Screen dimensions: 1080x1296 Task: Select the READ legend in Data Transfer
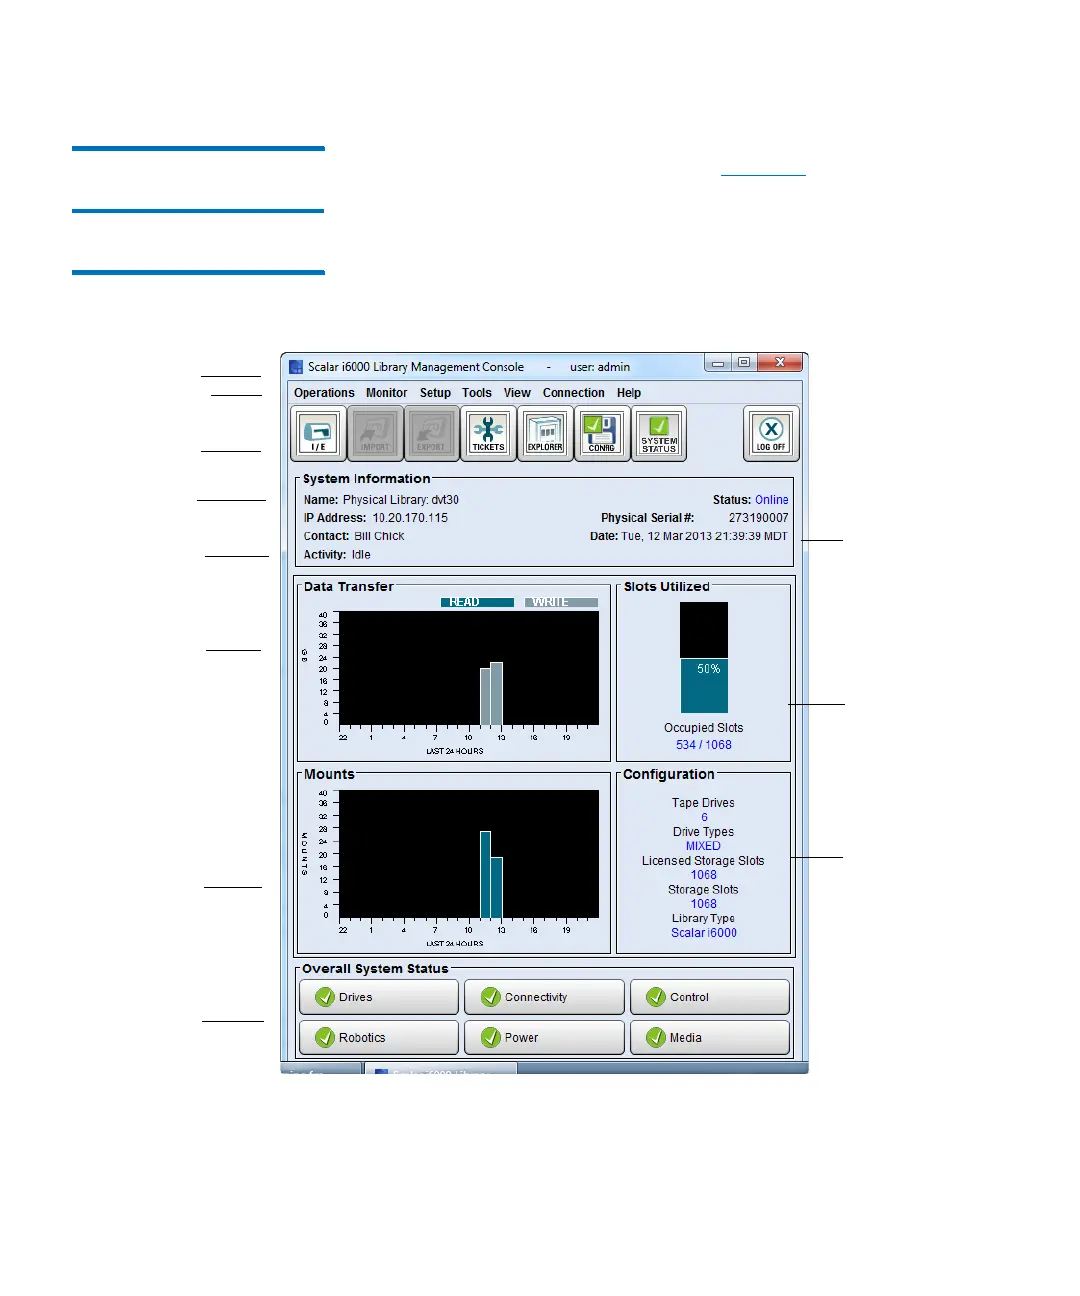[x=477, y=602]
